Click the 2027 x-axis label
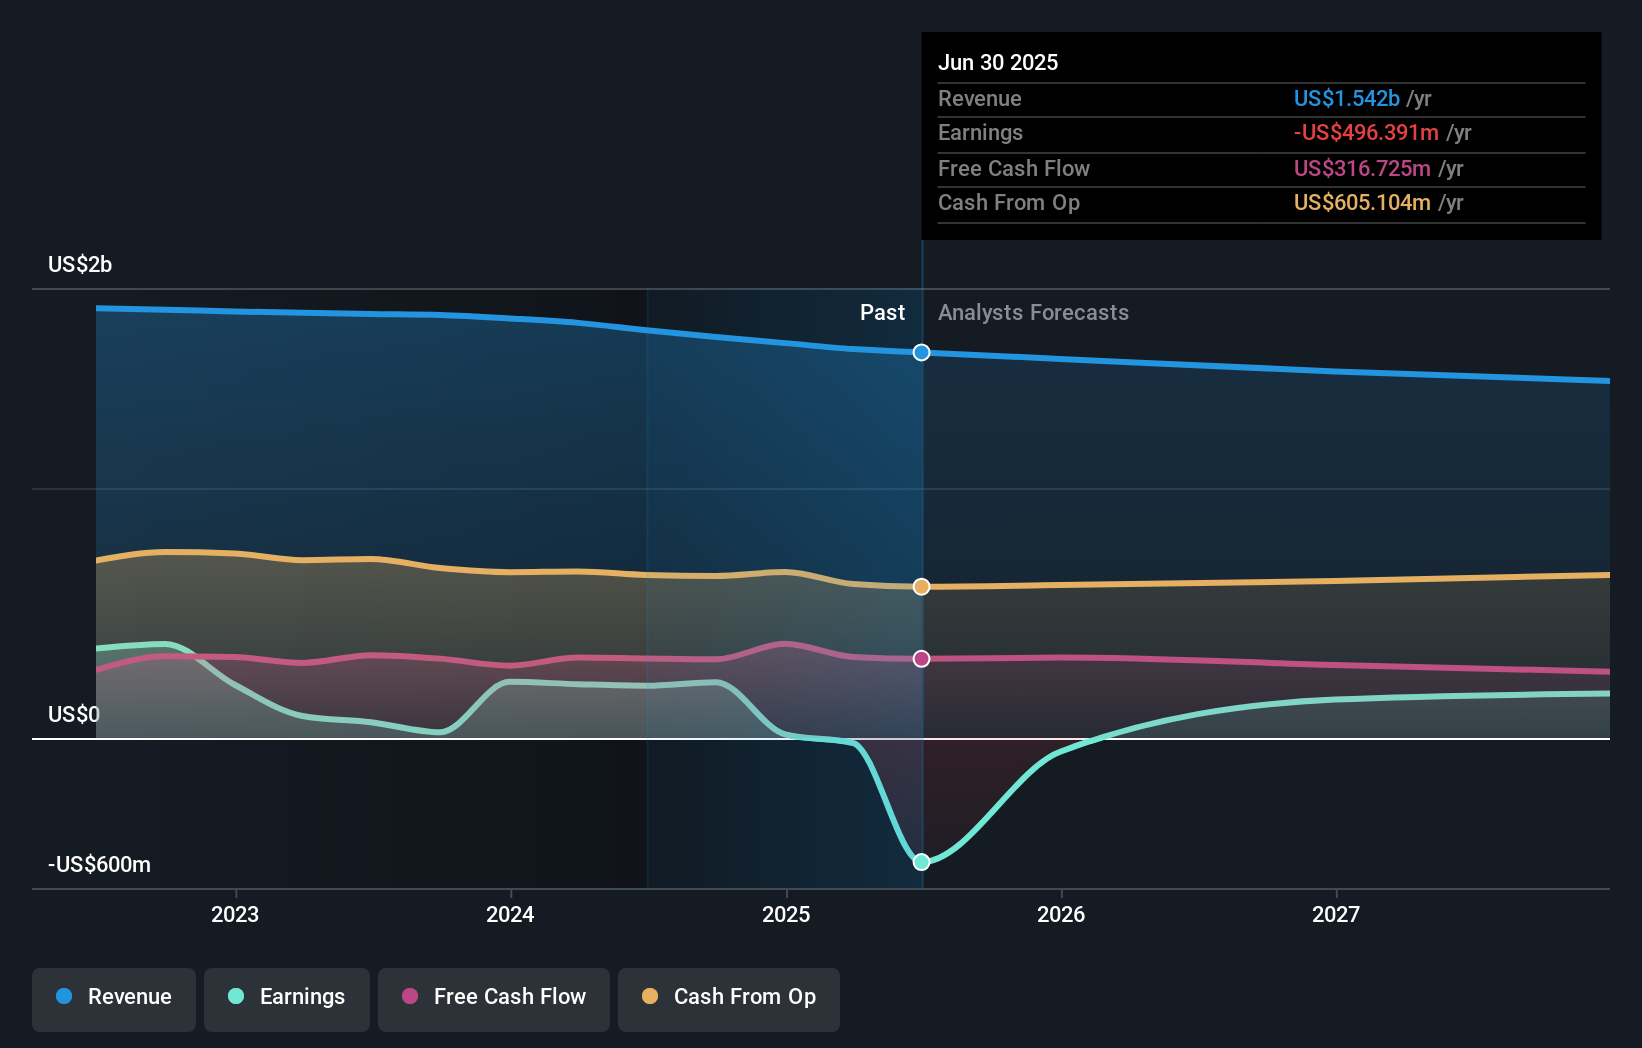1642x1048 pixels. [1336, 914]
